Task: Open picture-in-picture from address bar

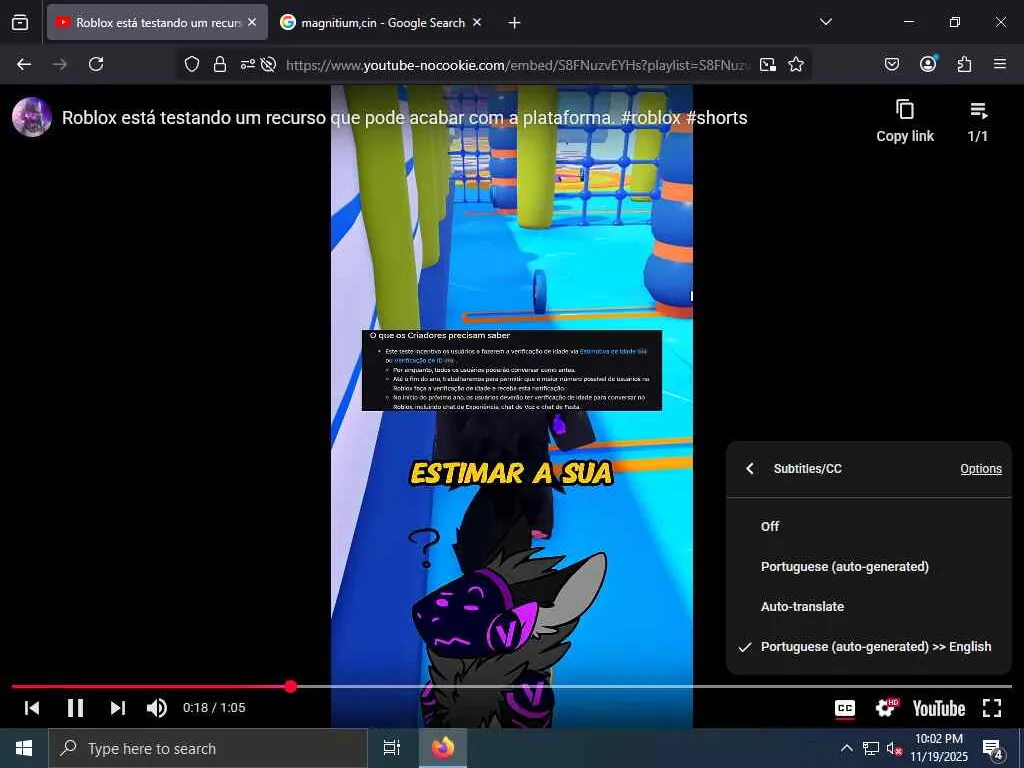Action: pyautogui.click(x=768, y=65)
